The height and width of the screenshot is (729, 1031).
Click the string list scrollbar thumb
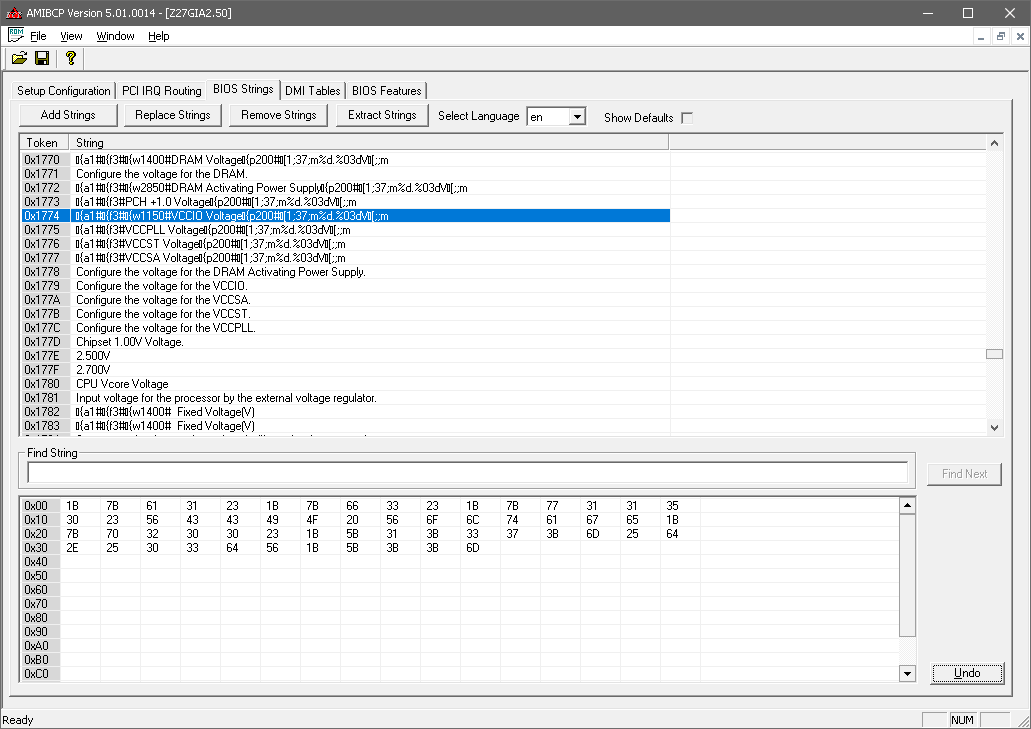tap(994, 354)
